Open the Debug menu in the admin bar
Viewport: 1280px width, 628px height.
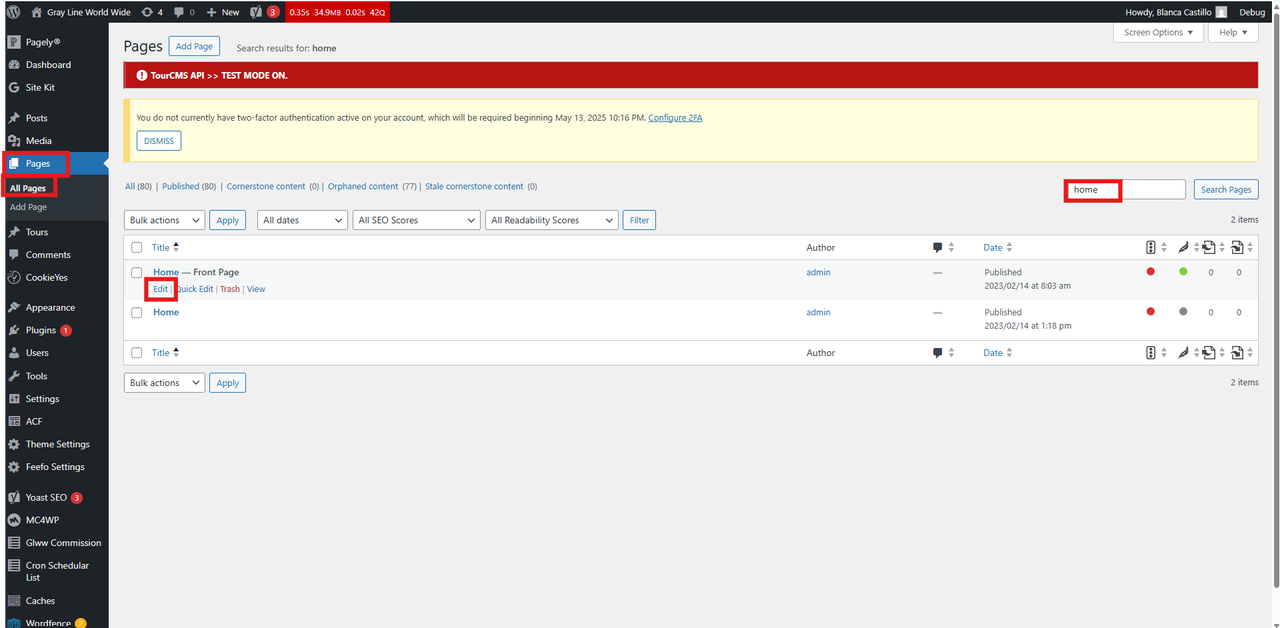coord(1252,12)
